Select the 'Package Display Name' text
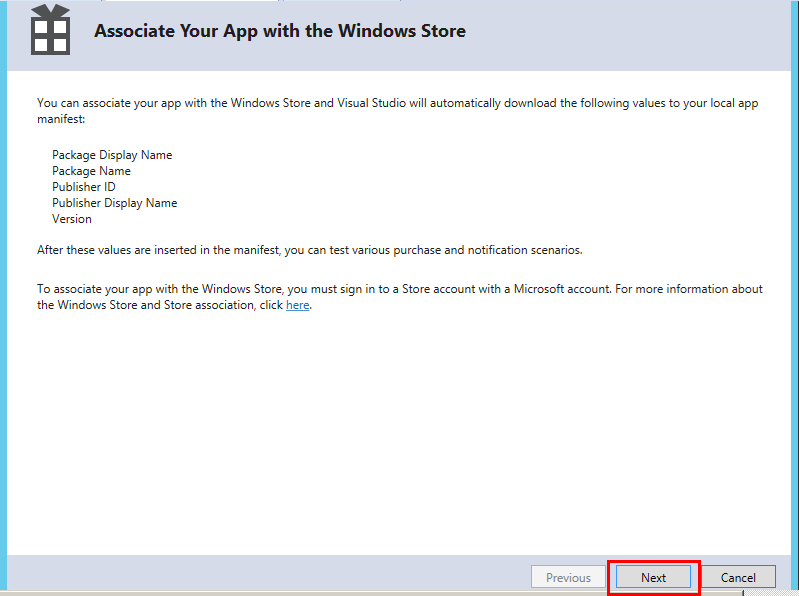Screen dimensions: 799x596 coord(112,155)
